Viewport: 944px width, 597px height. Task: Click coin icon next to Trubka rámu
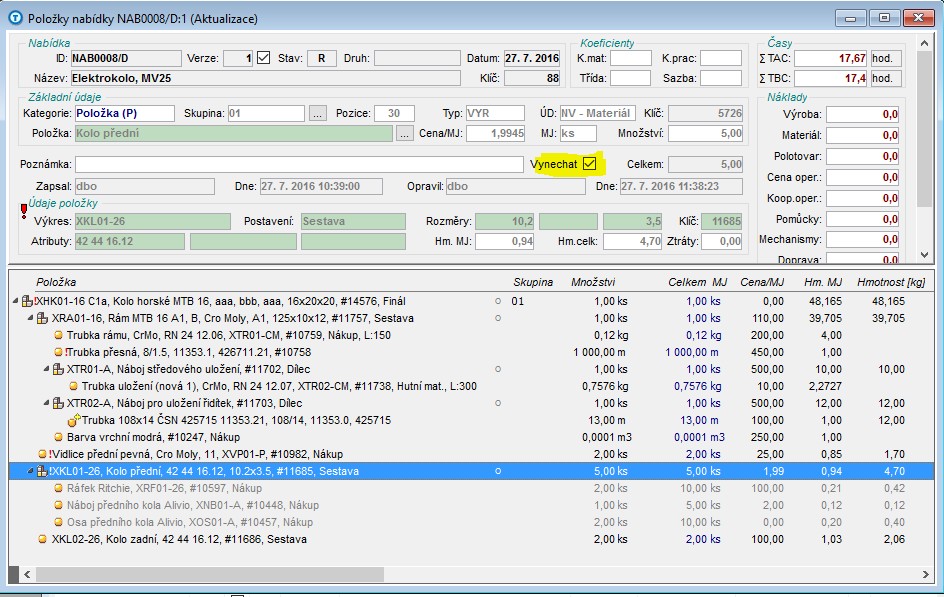pyautogui.click(x=58, y=335)
